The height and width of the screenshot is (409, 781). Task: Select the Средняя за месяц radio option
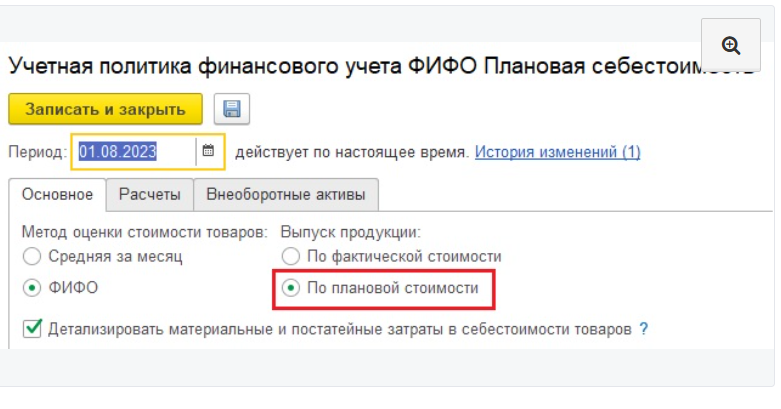coord(33,257)
